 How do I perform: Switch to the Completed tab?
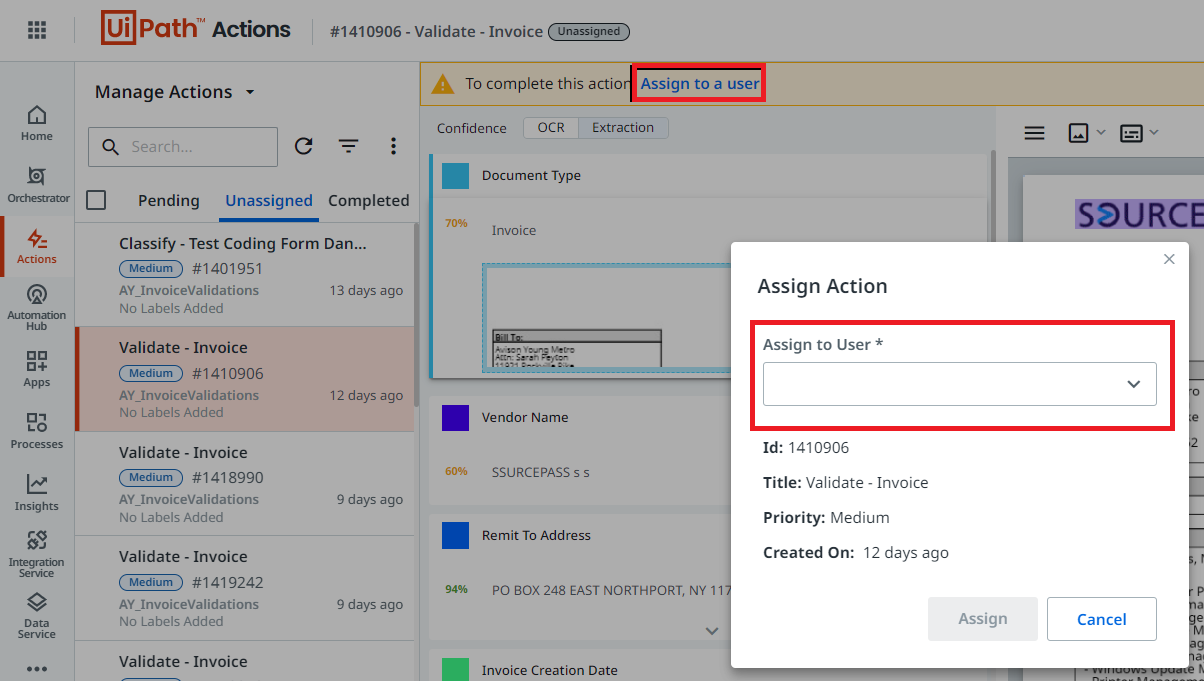coord(368,201)
